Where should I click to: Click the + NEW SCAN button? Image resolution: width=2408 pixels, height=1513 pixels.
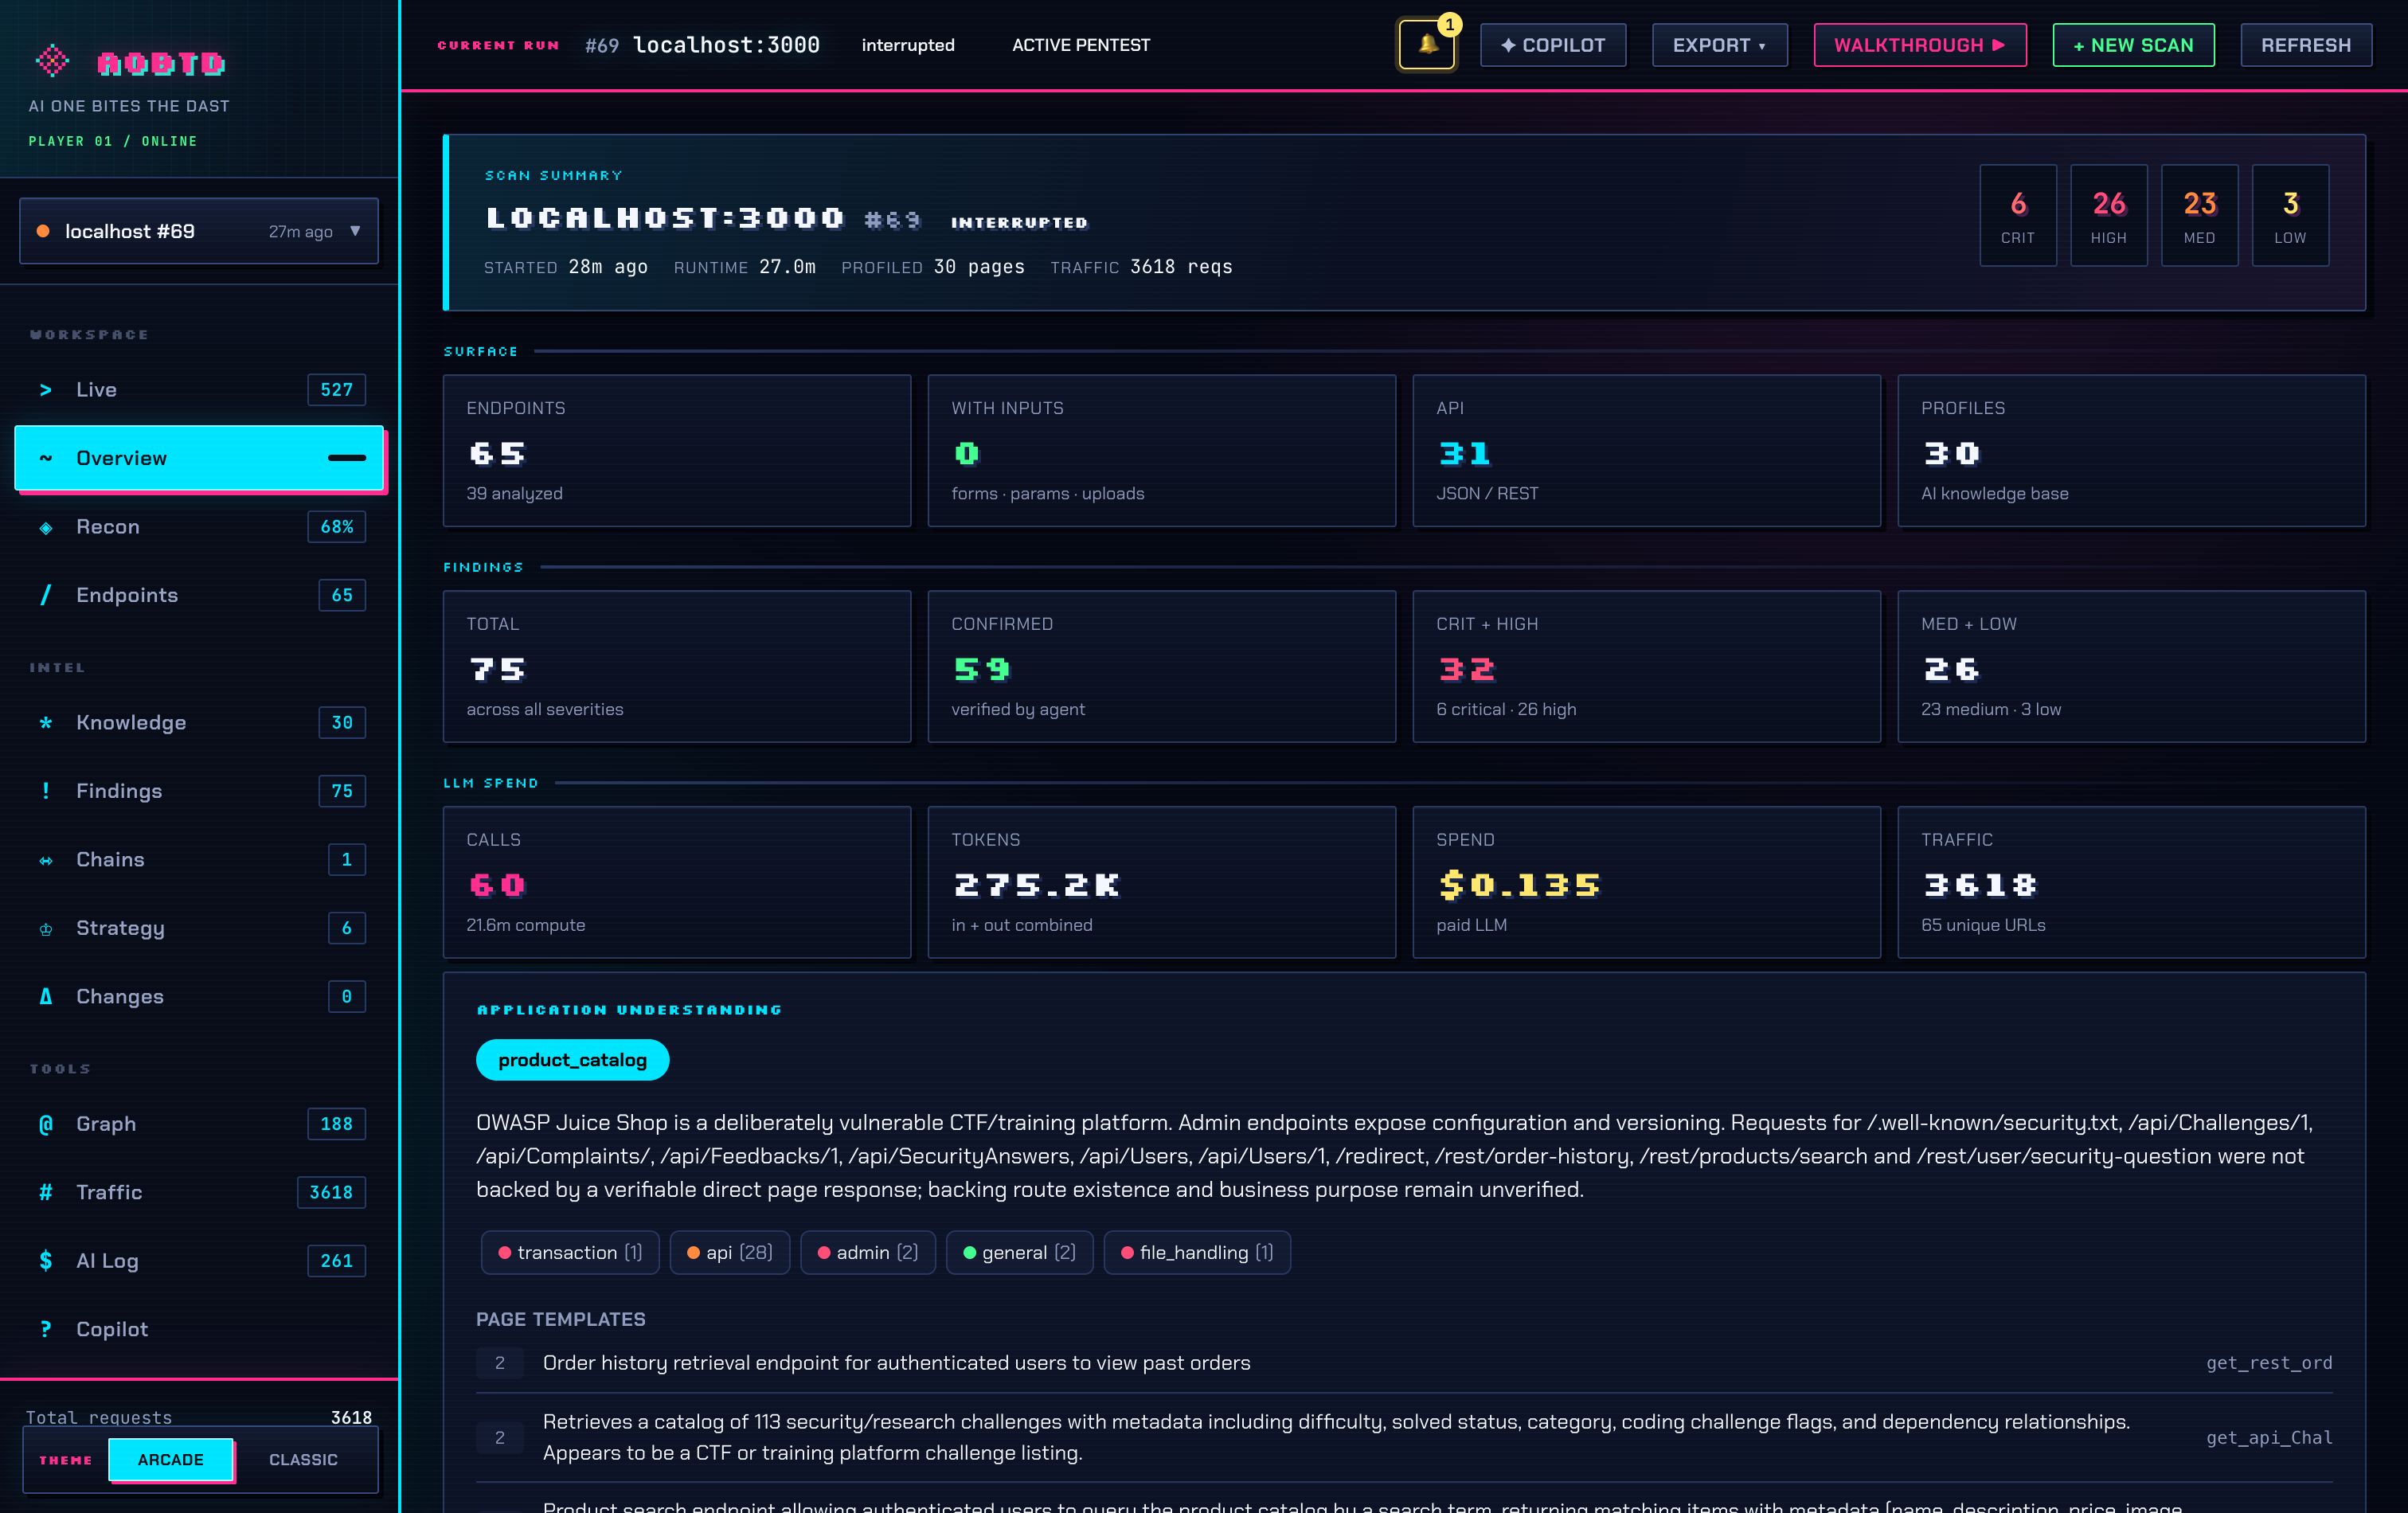(2133, 45)
